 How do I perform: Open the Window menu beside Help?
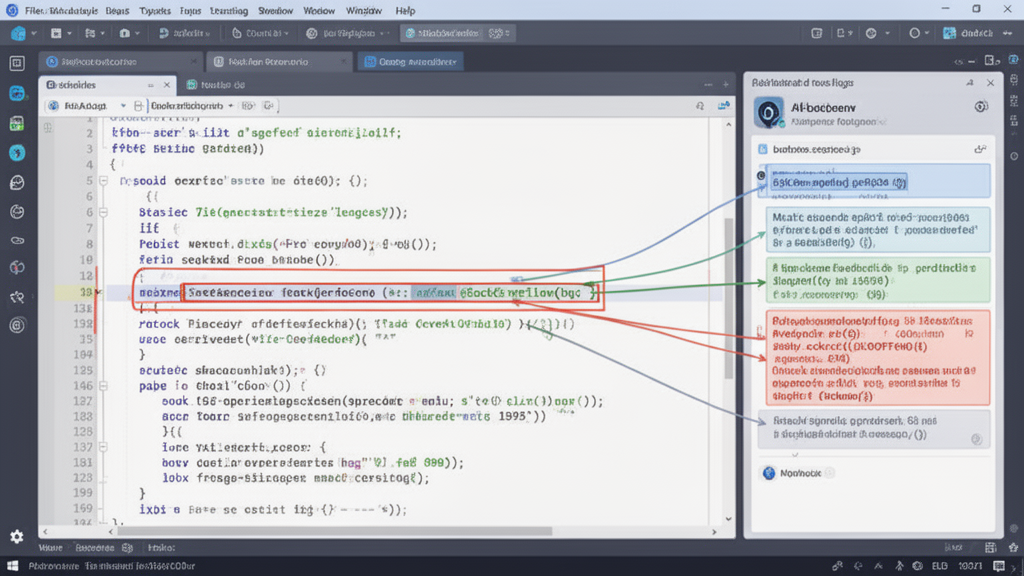363,10
